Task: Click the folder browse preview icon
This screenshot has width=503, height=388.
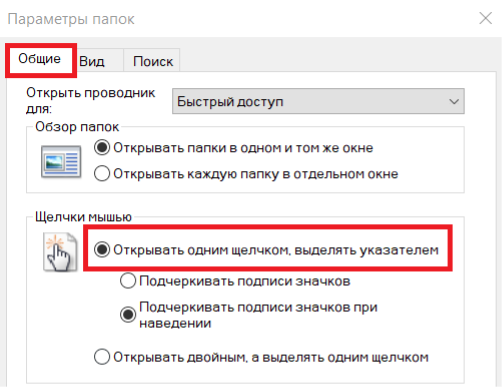Action: [x=61, y=161]
